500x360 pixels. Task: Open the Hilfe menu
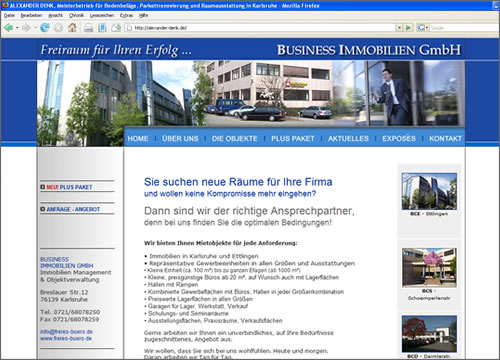coord(143,15)
